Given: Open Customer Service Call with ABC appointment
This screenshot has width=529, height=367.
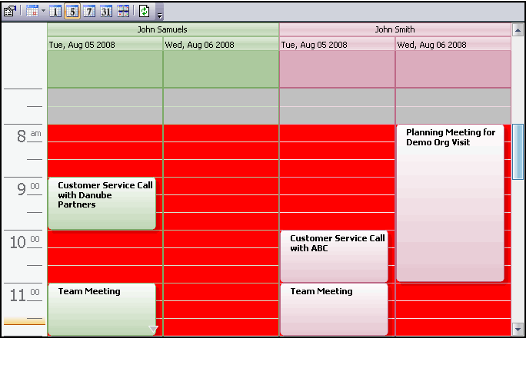Looking at the screenshot, I should click(334, 256).
